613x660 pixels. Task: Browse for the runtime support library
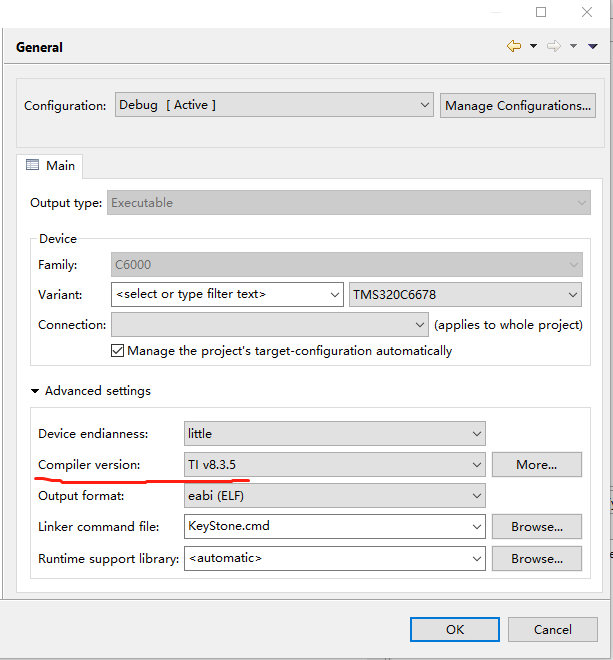coord(537,558)
